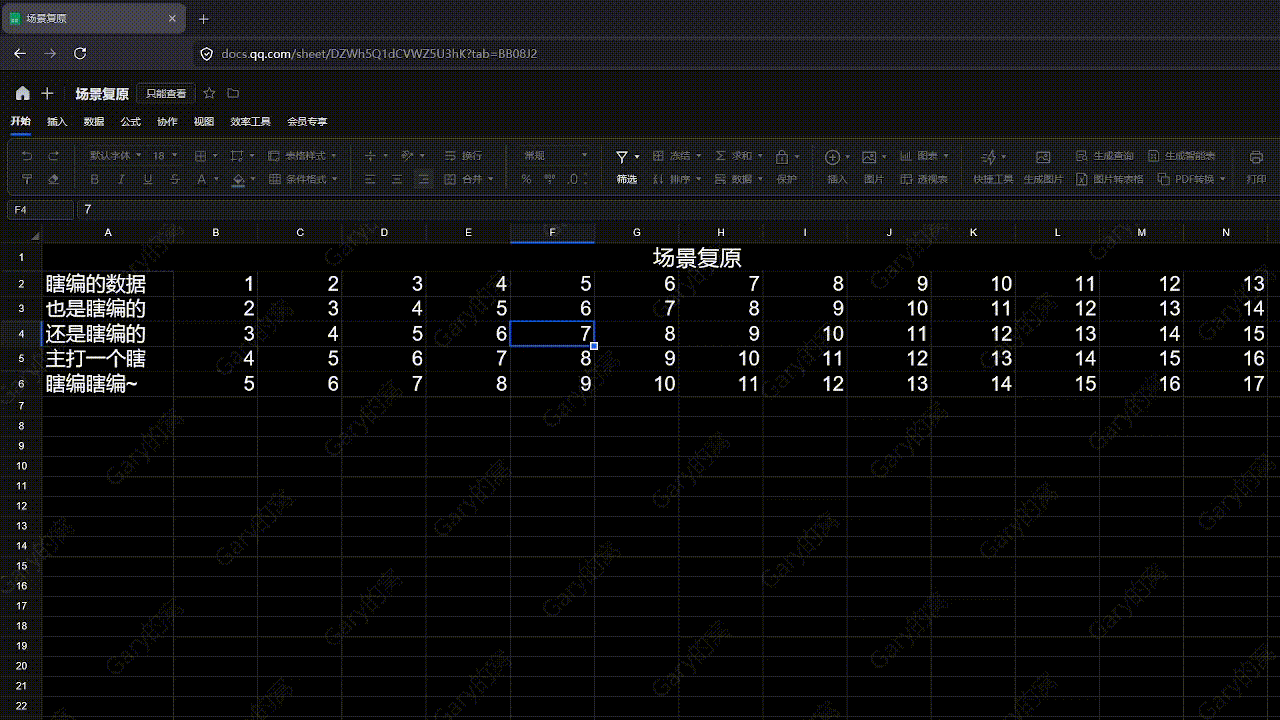The width and height of the screenshot is (1280, 720).
Task: Click the formula bar showing 7
Action: tap(676, 210)
